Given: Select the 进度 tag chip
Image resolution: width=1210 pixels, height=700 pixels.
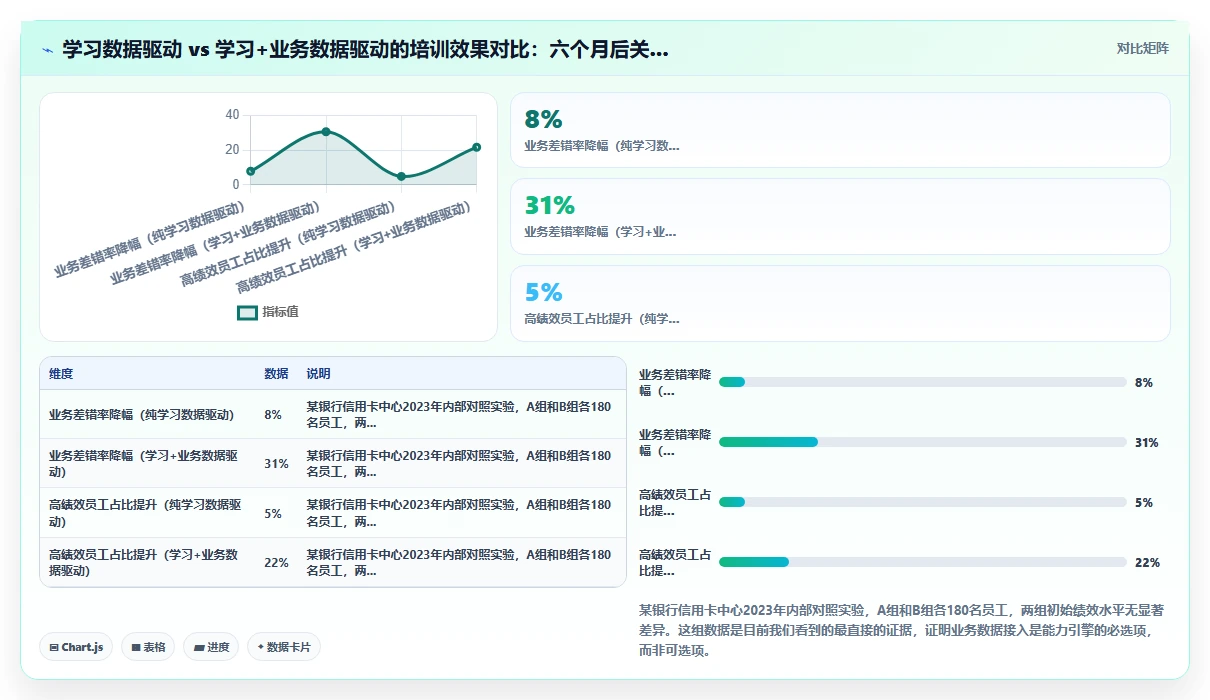Looking at the screenshot, I should point(211,647).
